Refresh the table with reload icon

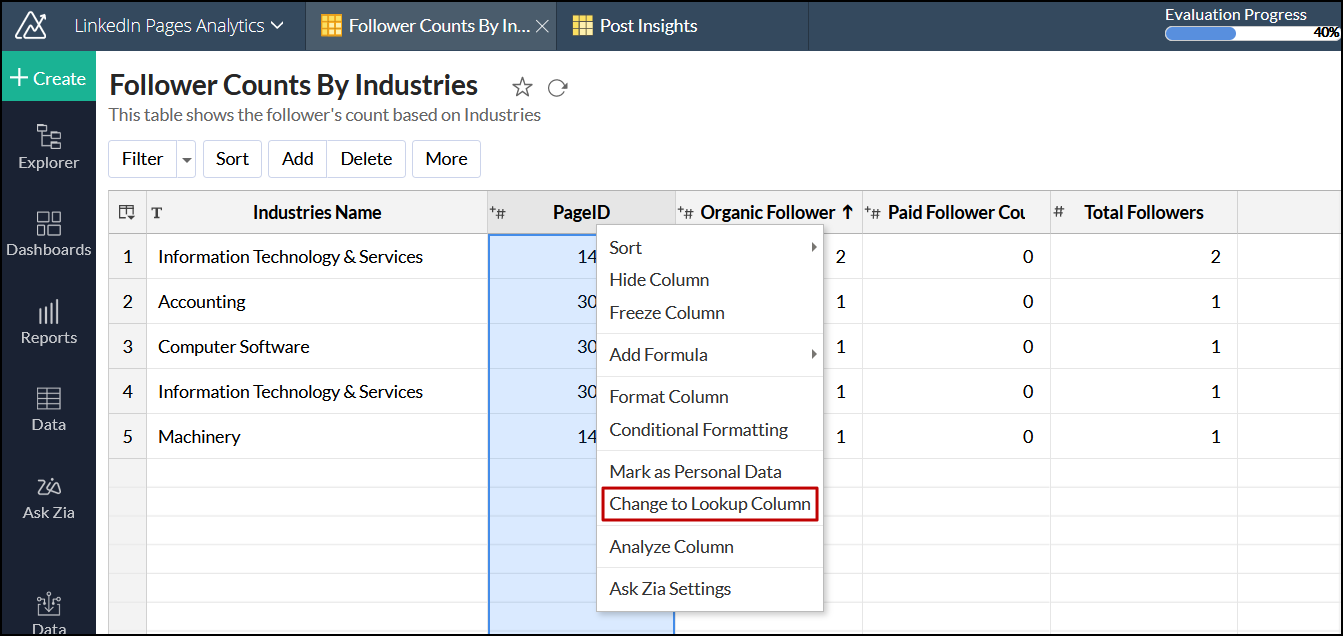558,87
